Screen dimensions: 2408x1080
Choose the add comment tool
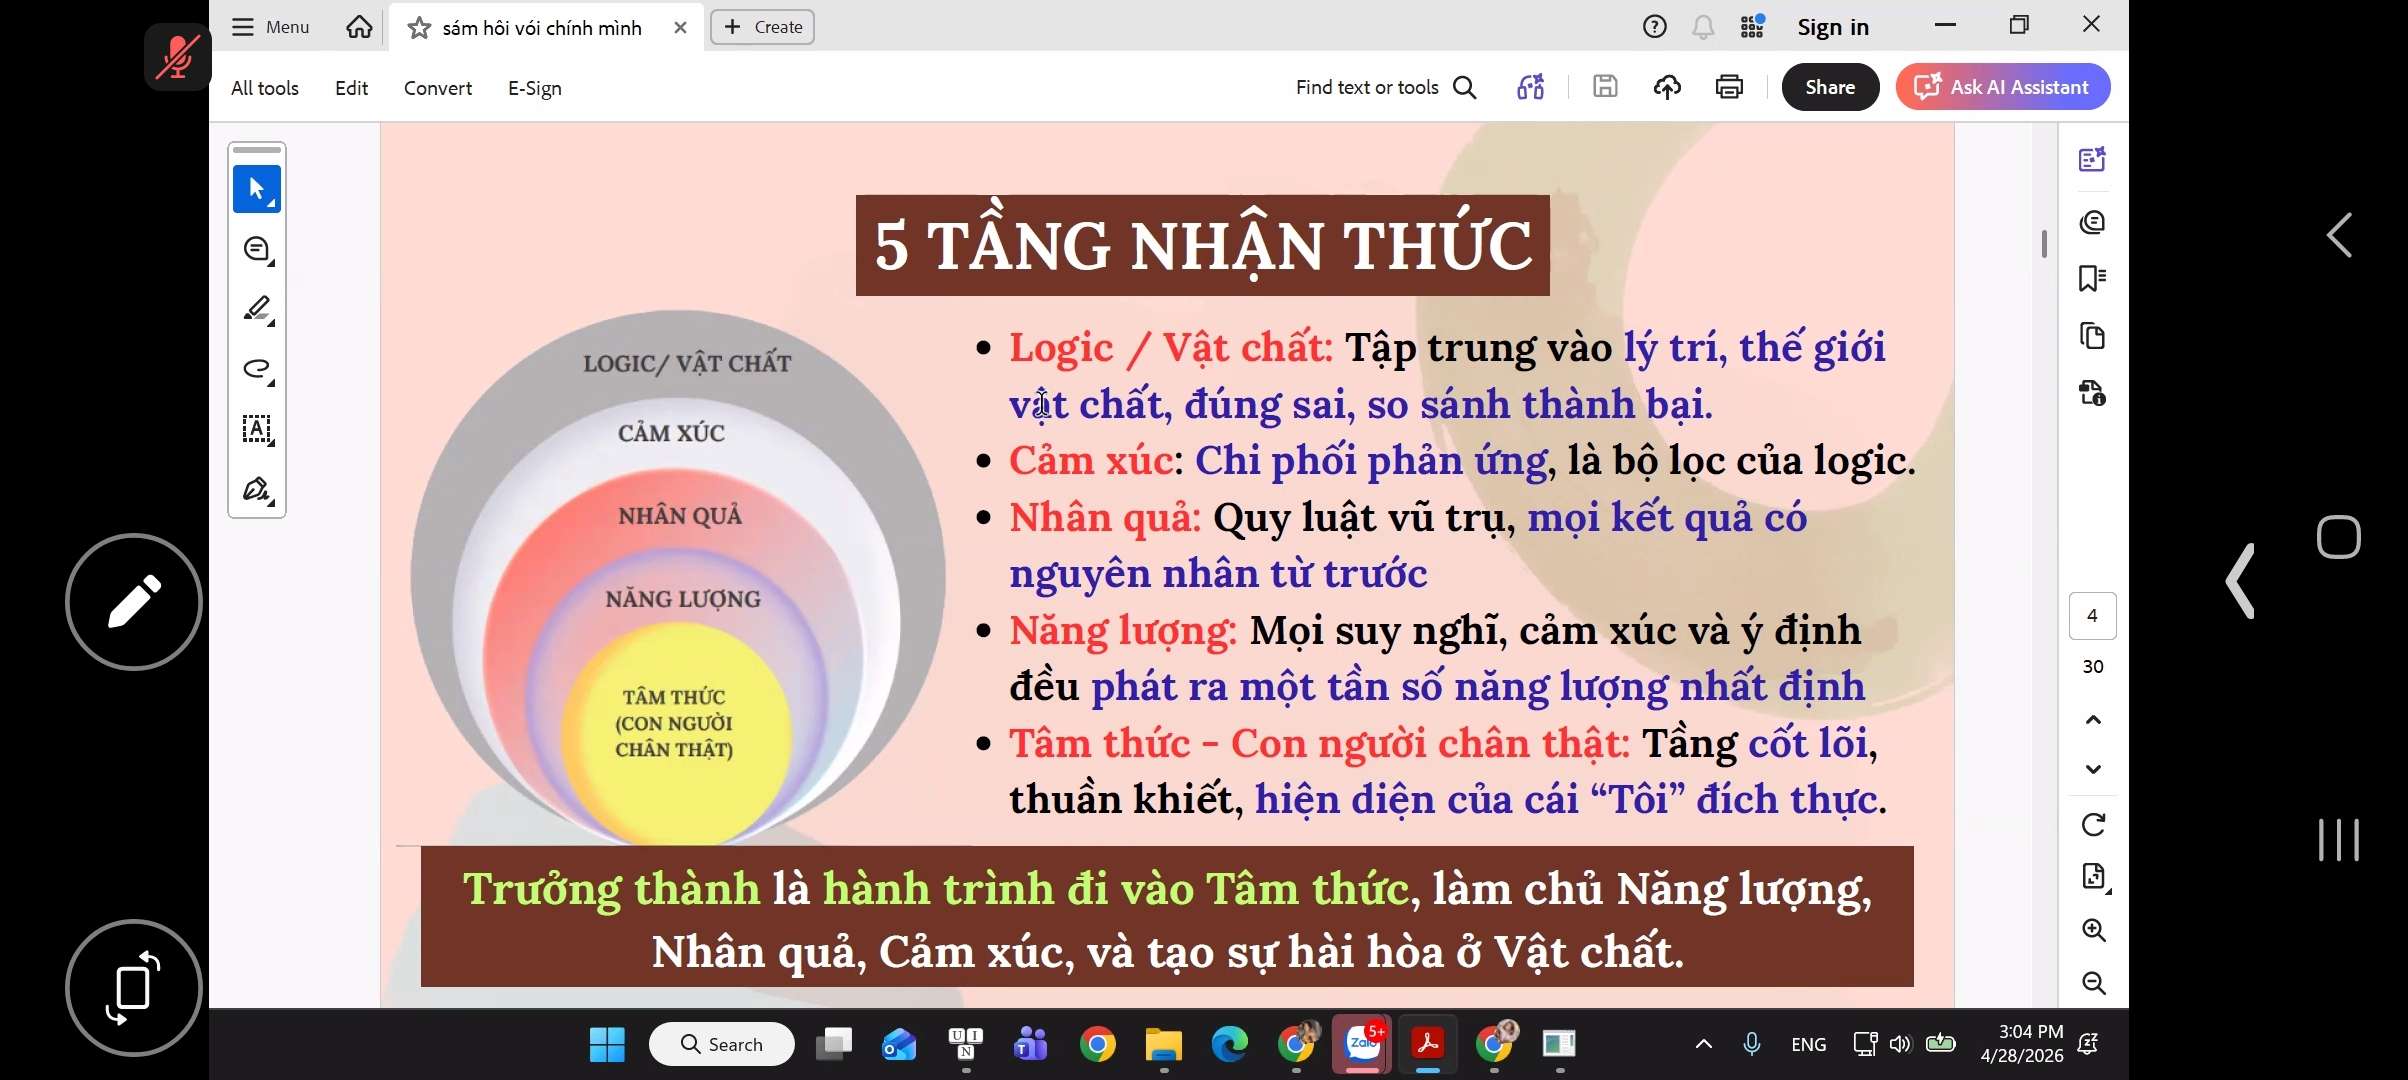click(x=257, y=250)
